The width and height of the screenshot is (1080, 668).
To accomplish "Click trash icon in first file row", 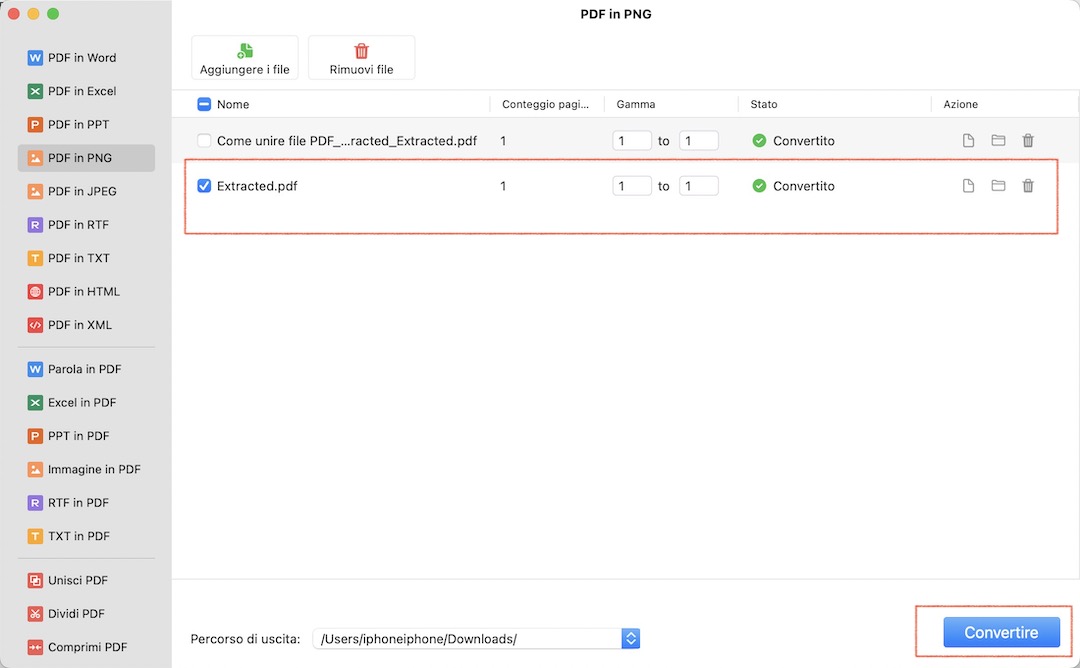I will [x=1028, y=141].
